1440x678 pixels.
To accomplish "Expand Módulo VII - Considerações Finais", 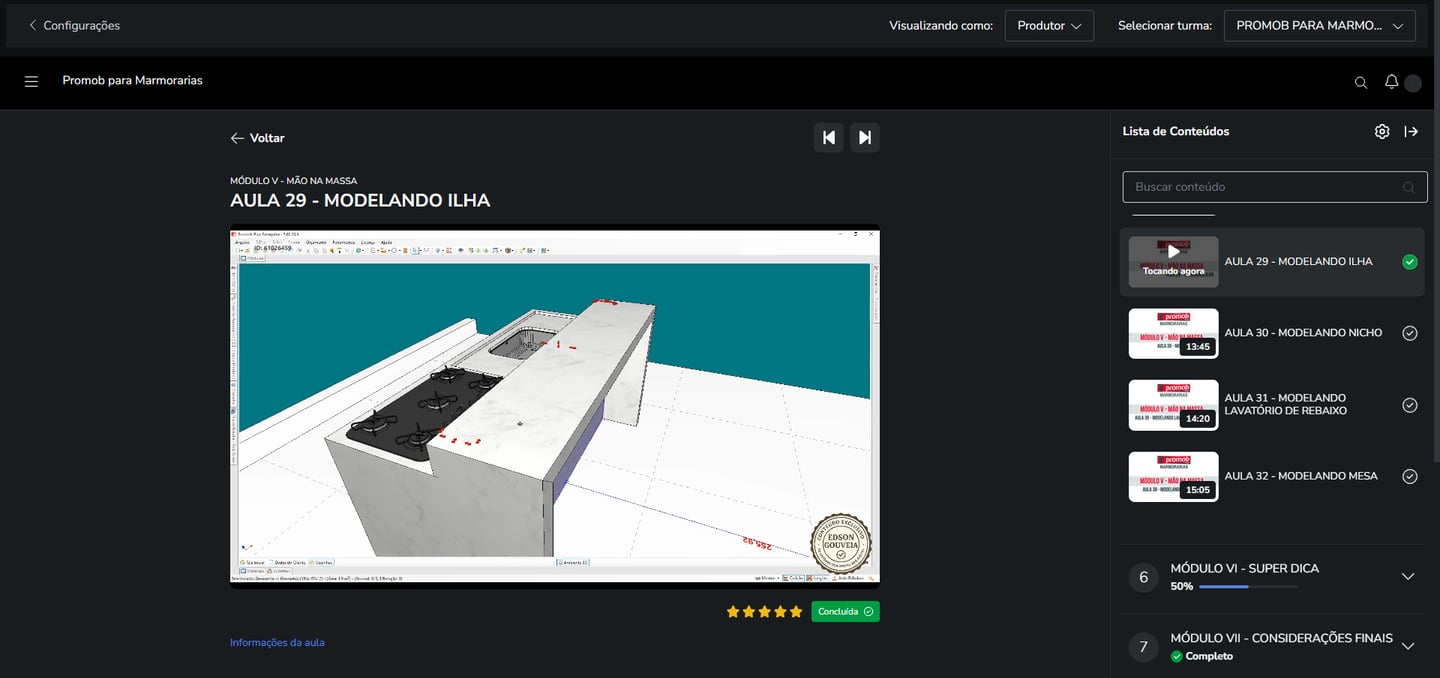I will pos(1408,646).
